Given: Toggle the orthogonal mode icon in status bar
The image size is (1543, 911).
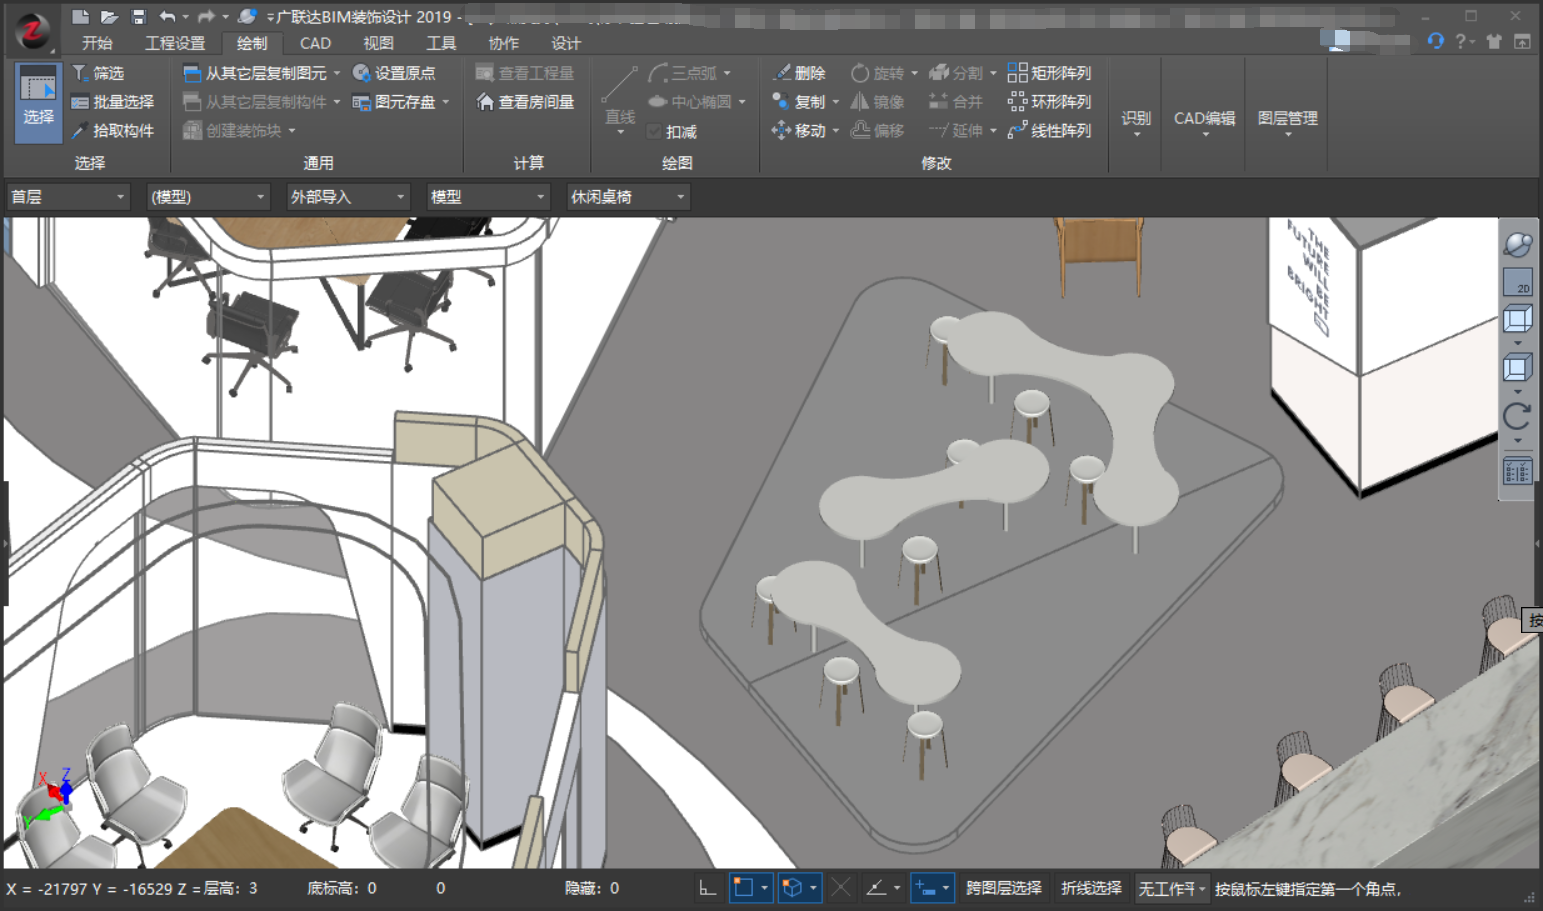Looking at the screenshot, I should click(707, 888).
